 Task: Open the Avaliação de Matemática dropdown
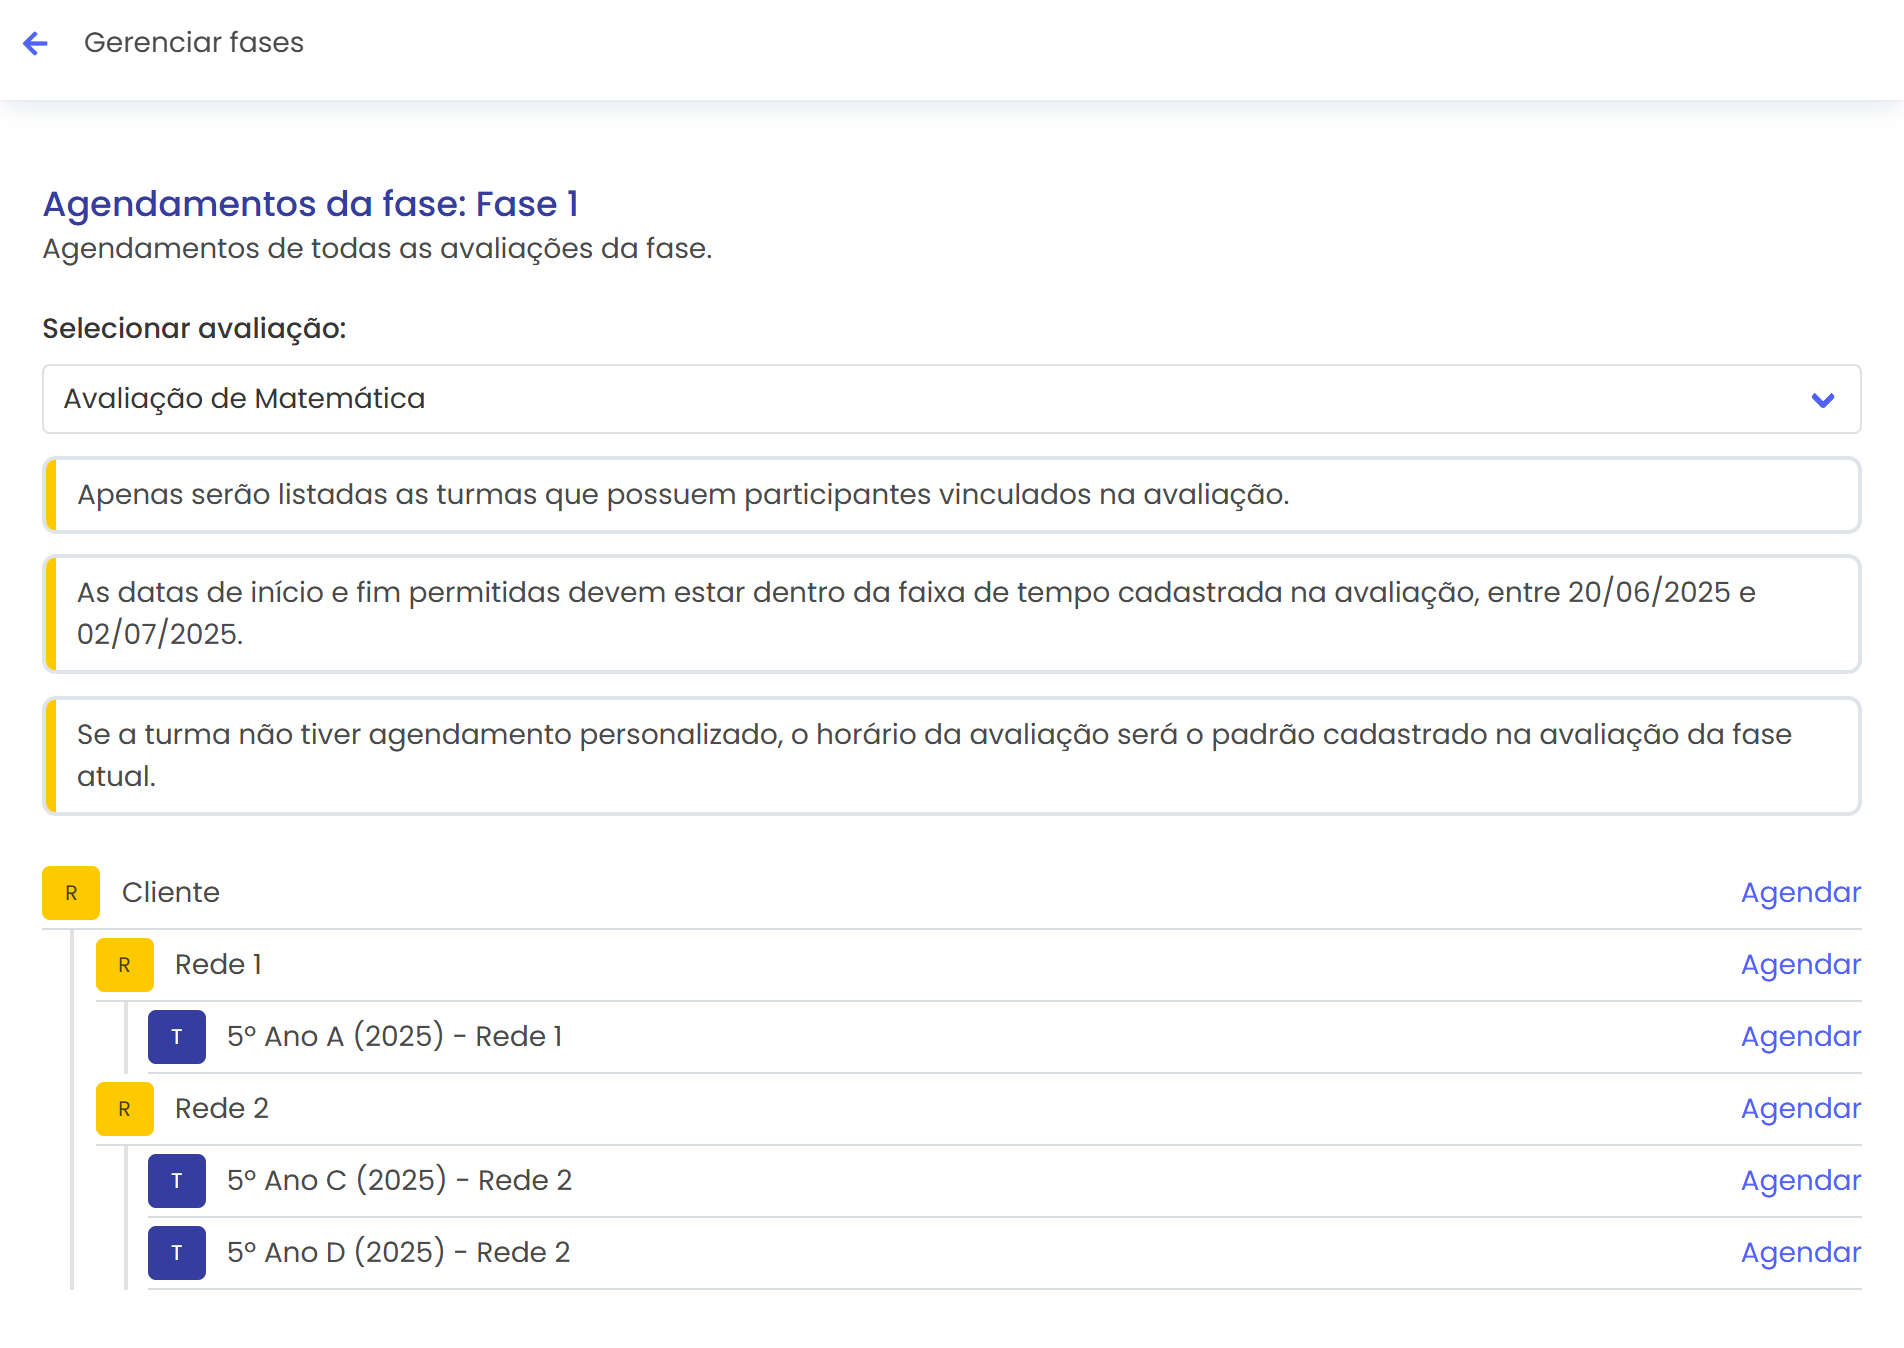[x=951, y=399]
